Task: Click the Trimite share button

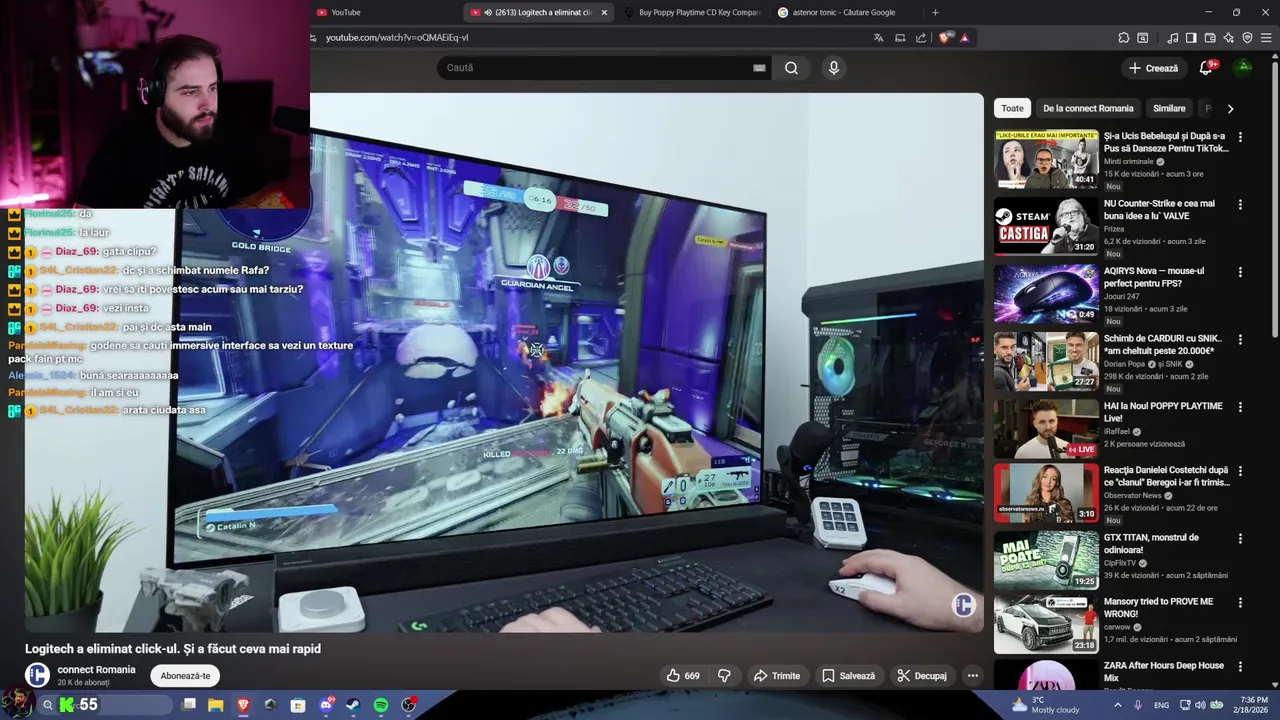Action: pyautogui.click(x=777, y=676)
